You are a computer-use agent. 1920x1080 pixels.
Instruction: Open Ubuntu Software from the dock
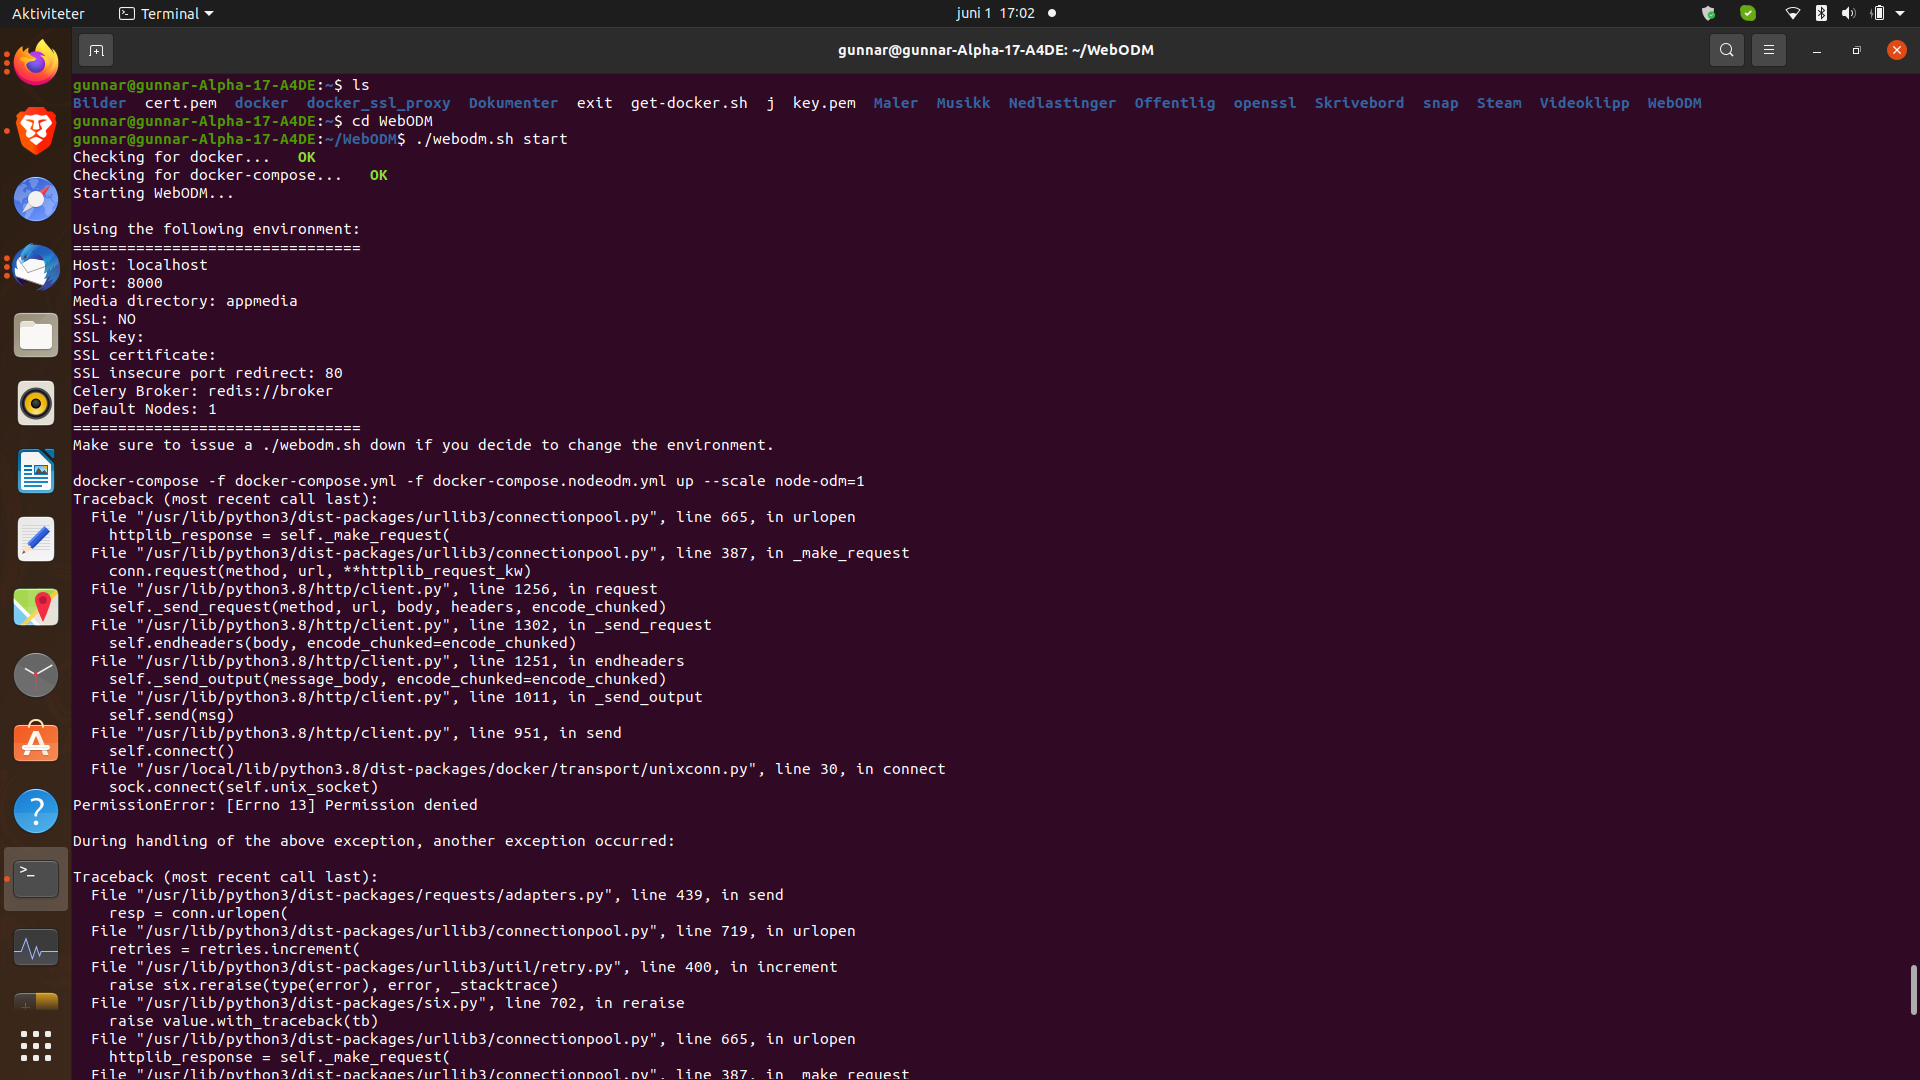tap(35, 741)
